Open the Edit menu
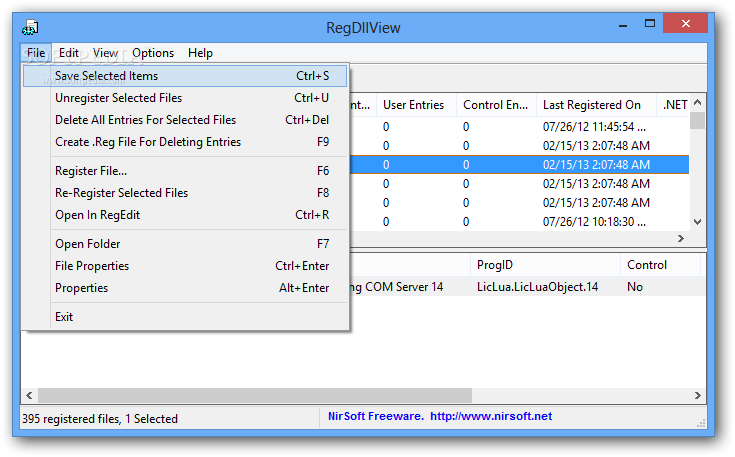Viewport: 735px width, 457px height. tap(69, 53)
